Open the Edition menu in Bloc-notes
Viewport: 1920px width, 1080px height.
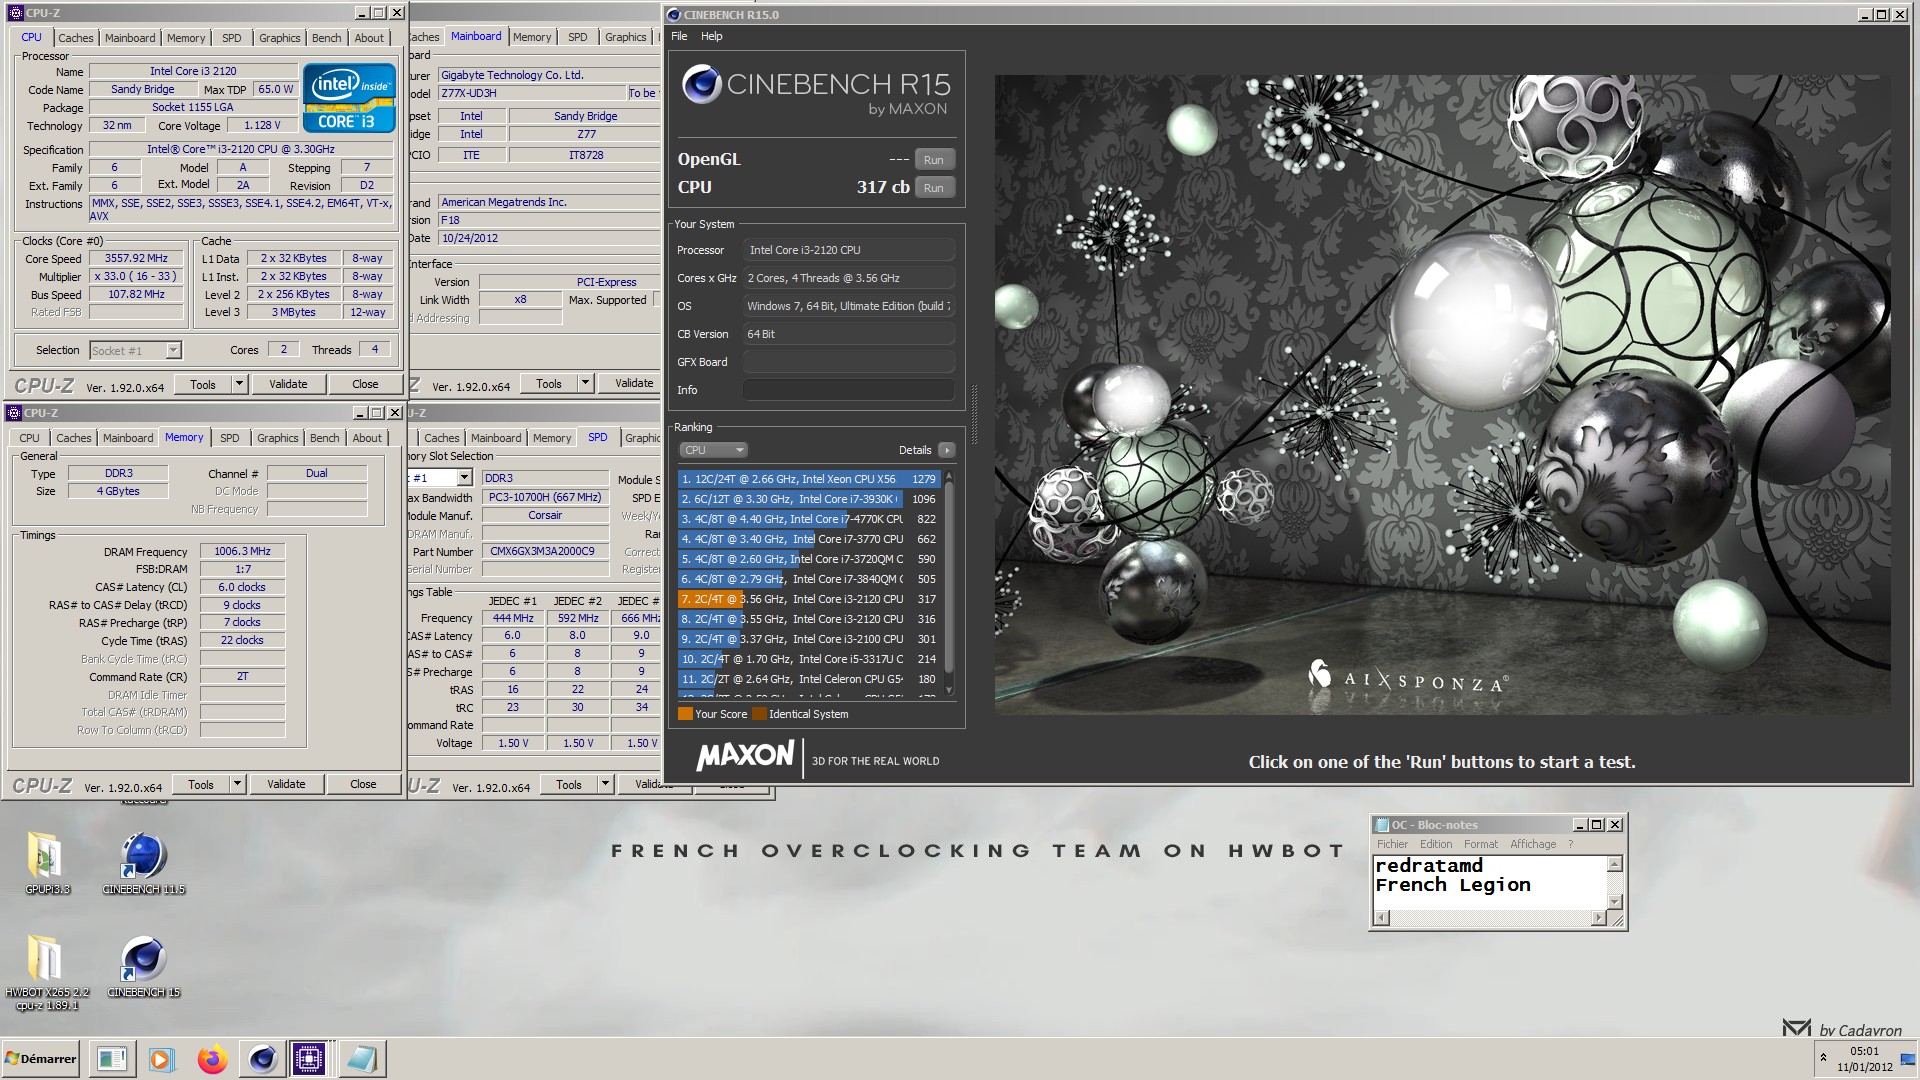pyautogui.click(x=1435, y=844)
